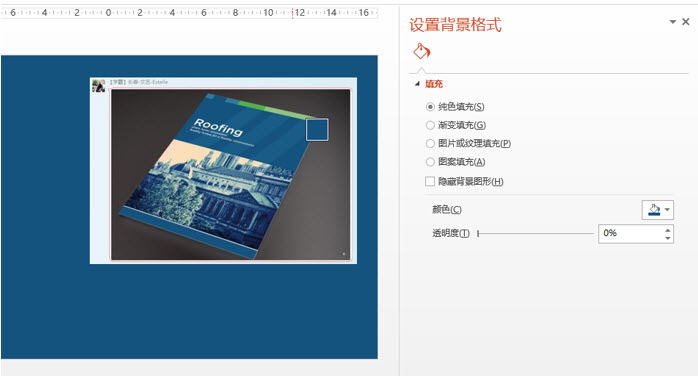Click the transparency slider track
The height and width of the screenshot is (376, 698).
(536, 233)
